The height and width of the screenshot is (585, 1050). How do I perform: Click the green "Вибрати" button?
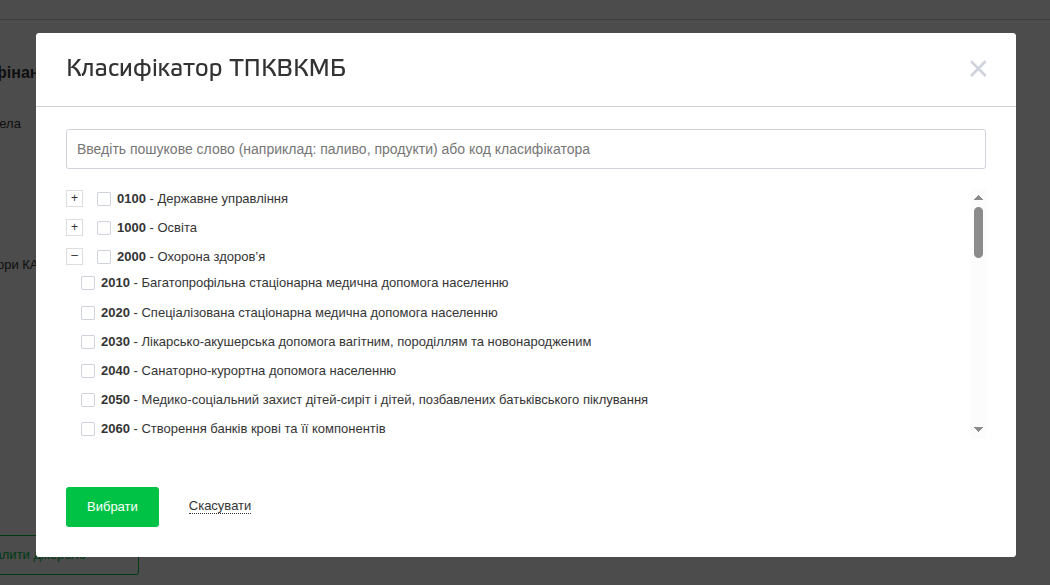(112, 507)
